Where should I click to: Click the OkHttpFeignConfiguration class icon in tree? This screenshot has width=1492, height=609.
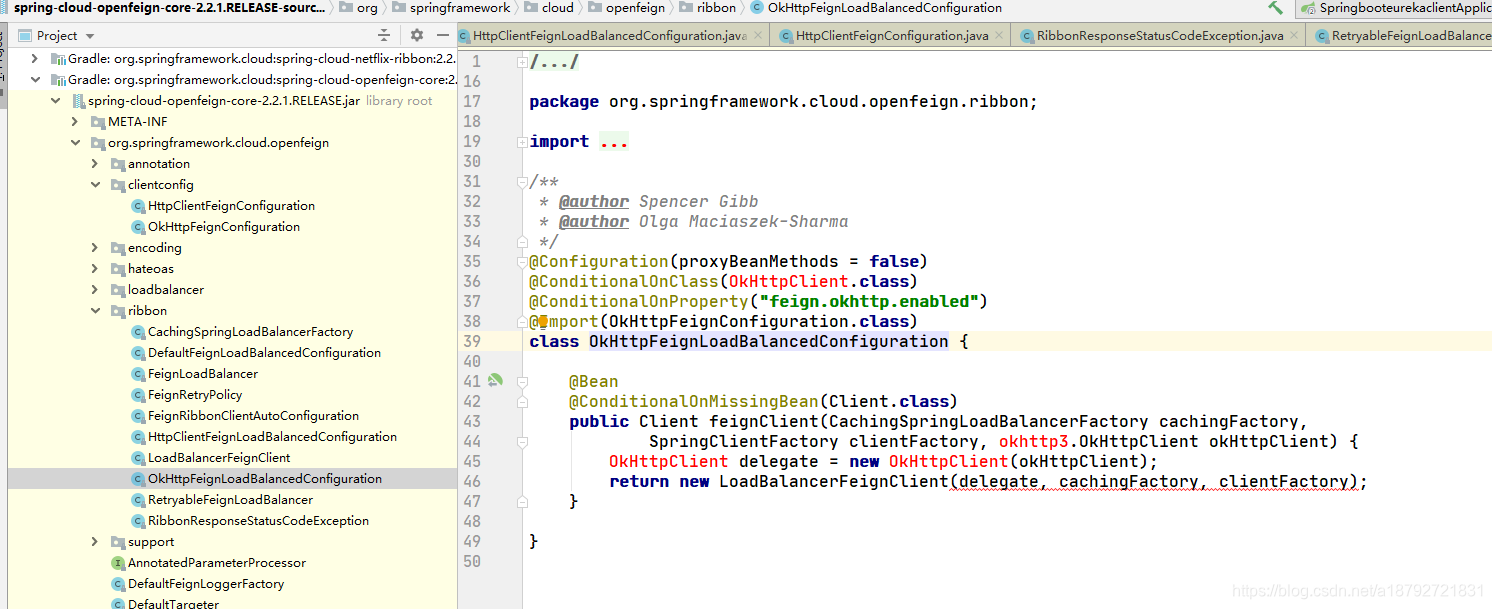(x=139, y=227)
